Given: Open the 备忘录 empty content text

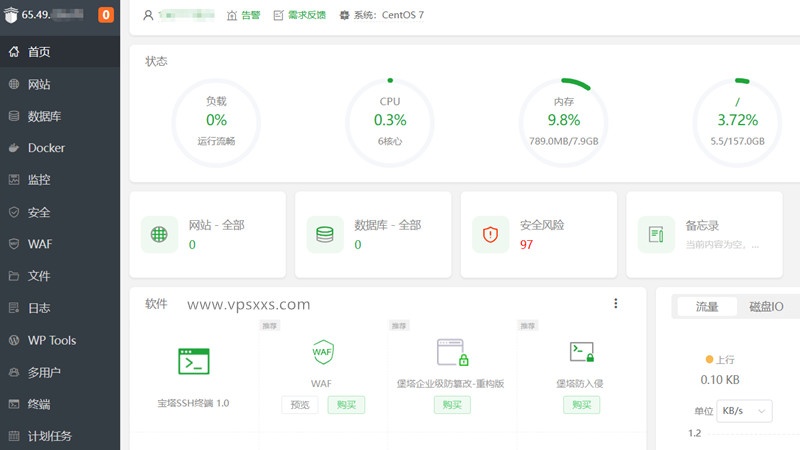Looking at the screenshot, I should [x=722, y=245].
